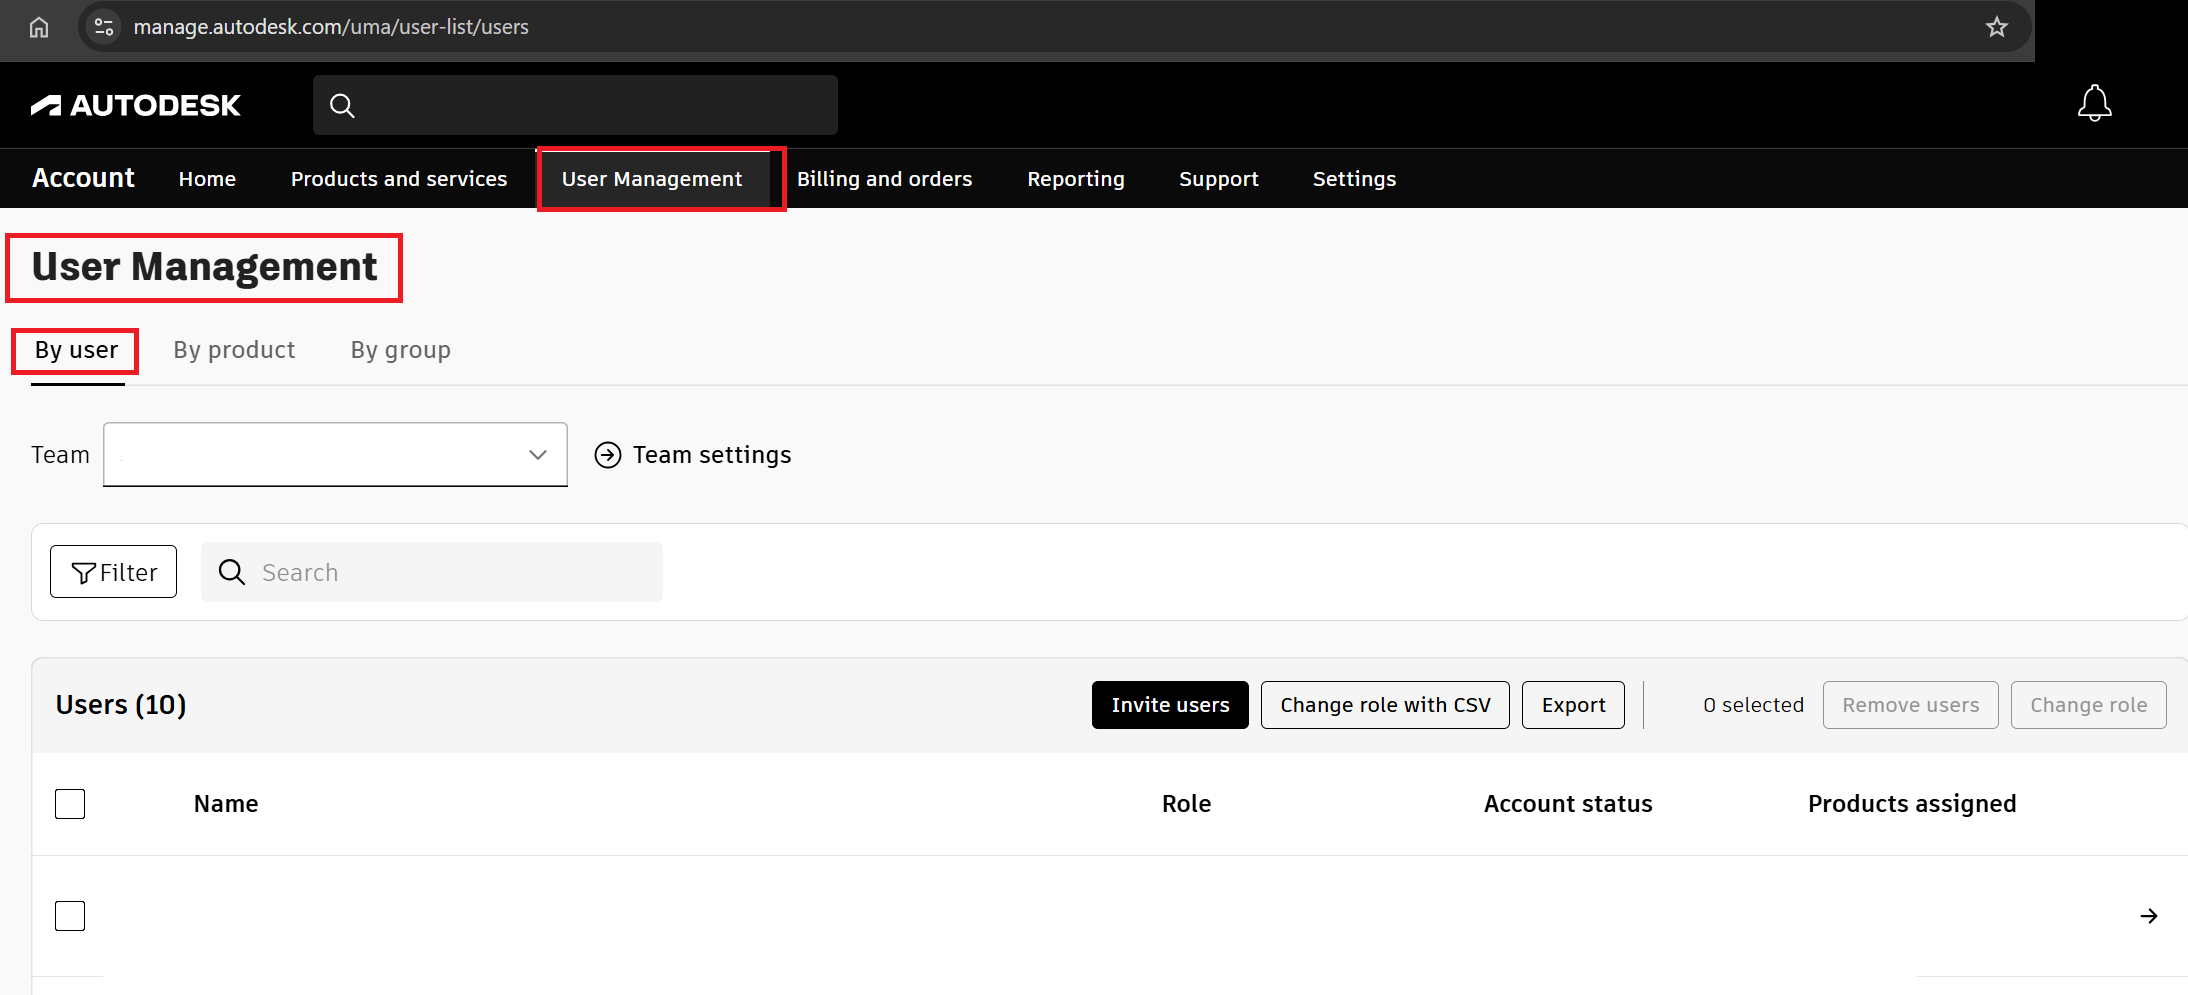
Task: Click the Name column header
Action: coord(226,804)
